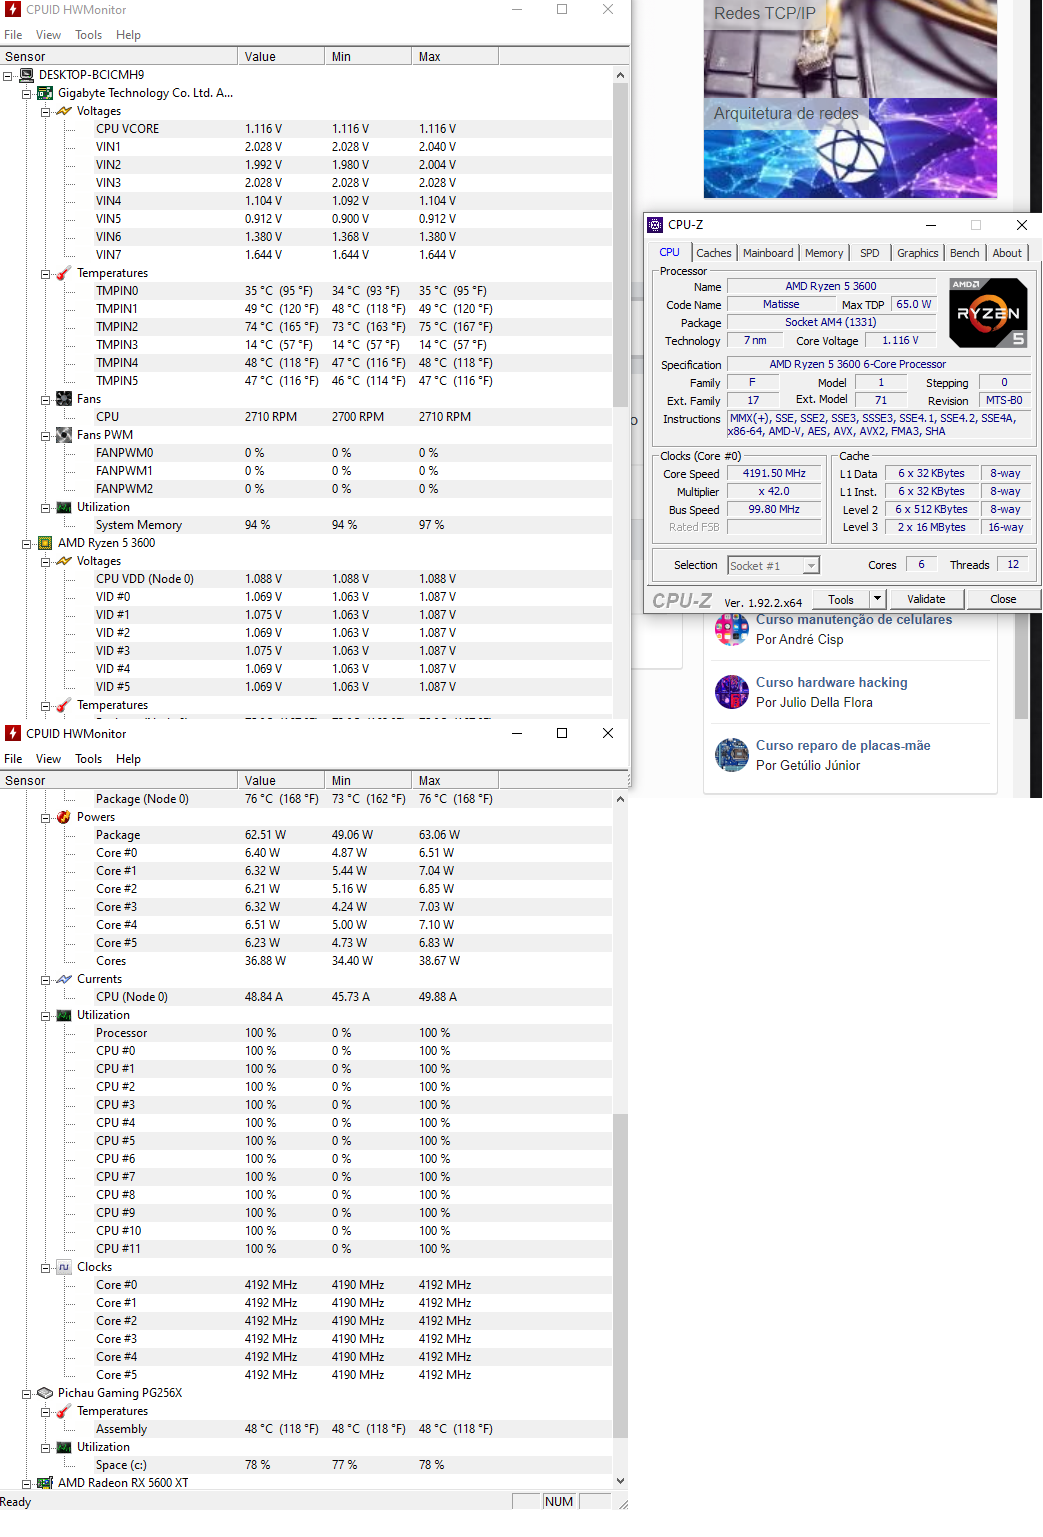Click the Clocks waveform icon

tap(64, 1267)
